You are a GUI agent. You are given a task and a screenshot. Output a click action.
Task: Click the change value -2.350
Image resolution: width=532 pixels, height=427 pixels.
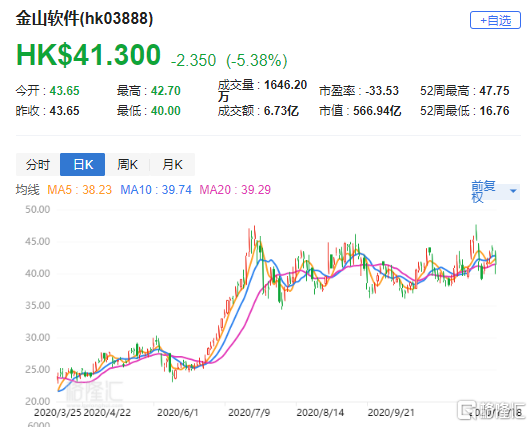(193, 60)
